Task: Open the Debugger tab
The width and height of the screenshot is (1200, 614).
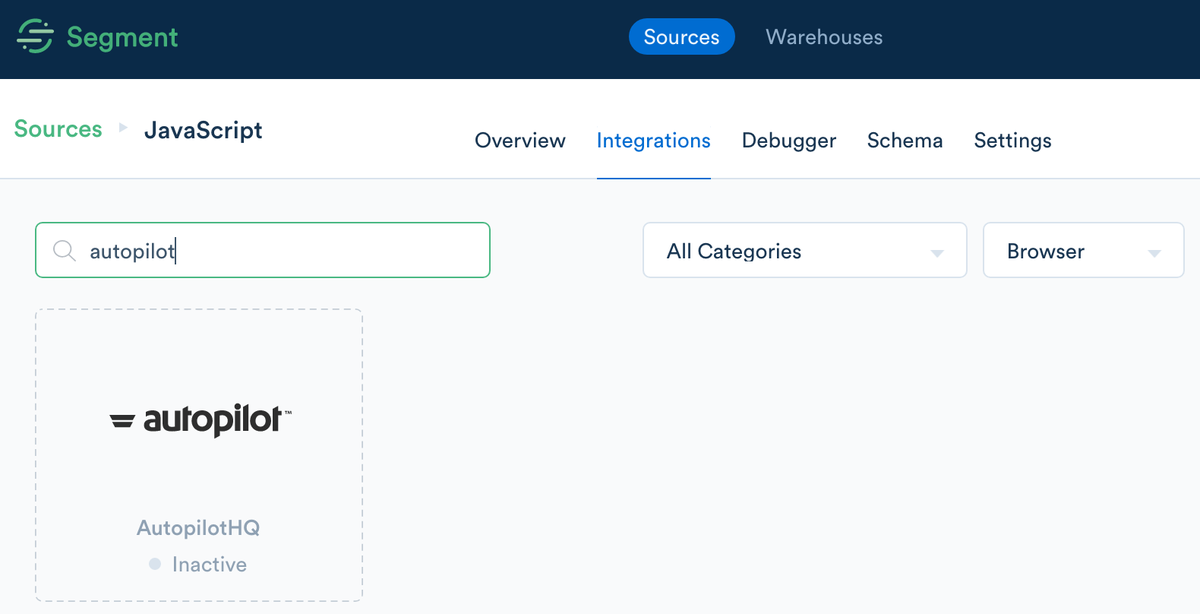Action: tap(788, 141)
